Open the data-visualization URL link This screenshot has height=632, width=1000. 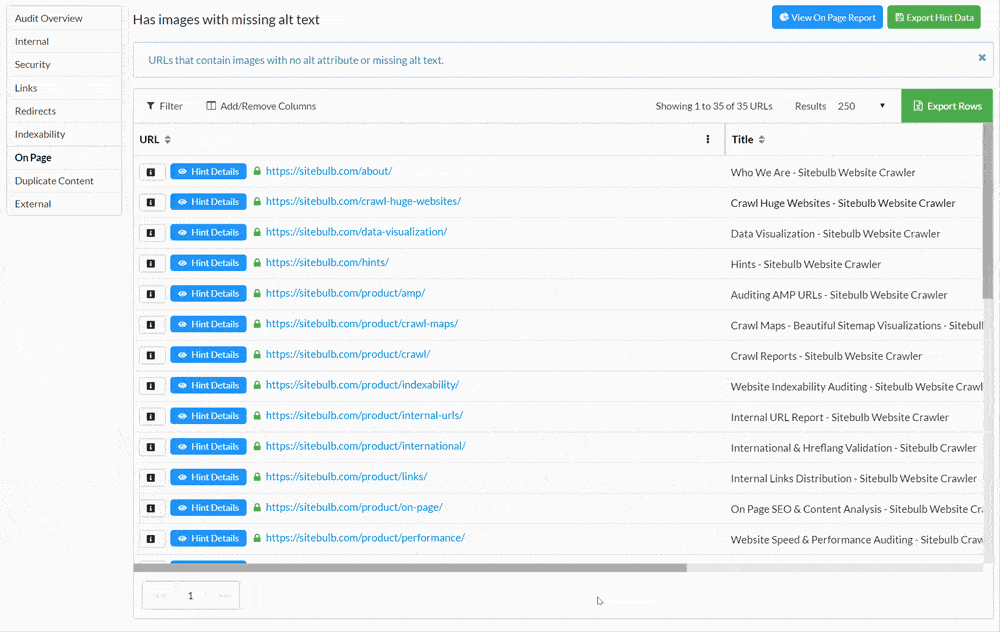(356, 232)
